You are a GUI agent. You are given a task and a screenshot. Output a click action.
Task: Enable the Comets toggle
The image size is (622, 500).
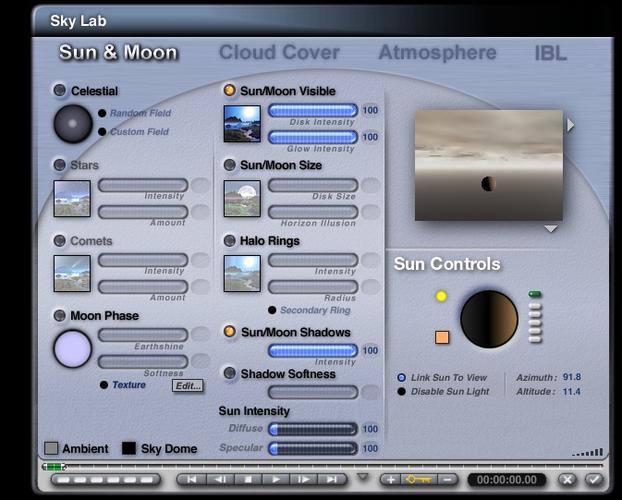click(60, 240)
